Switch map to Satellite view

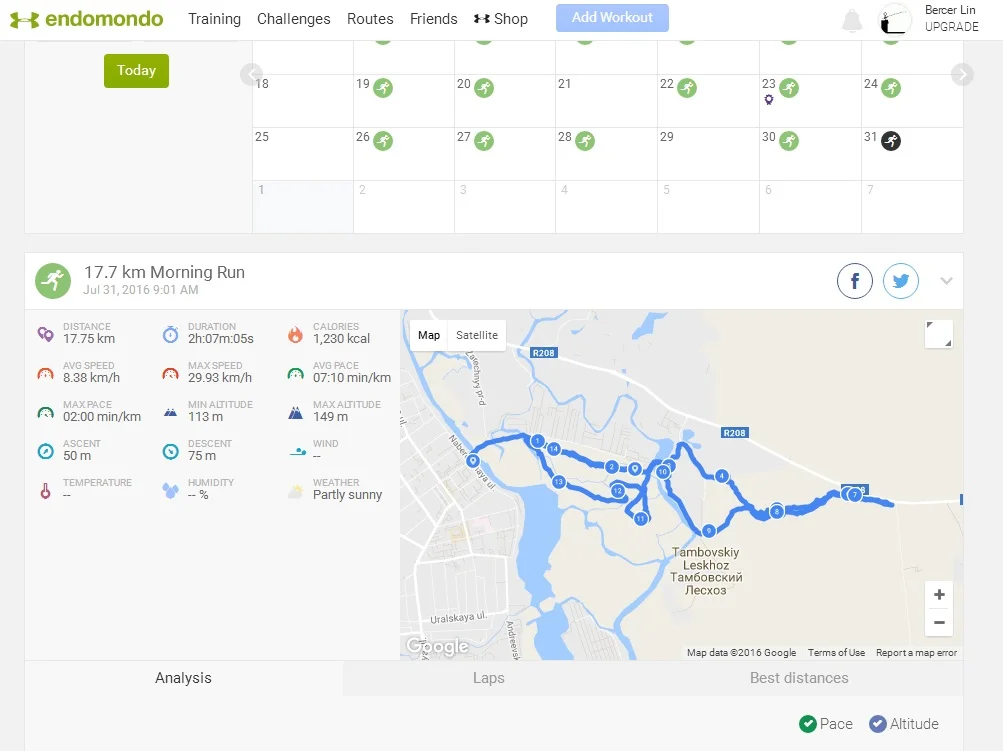[477, 335]
